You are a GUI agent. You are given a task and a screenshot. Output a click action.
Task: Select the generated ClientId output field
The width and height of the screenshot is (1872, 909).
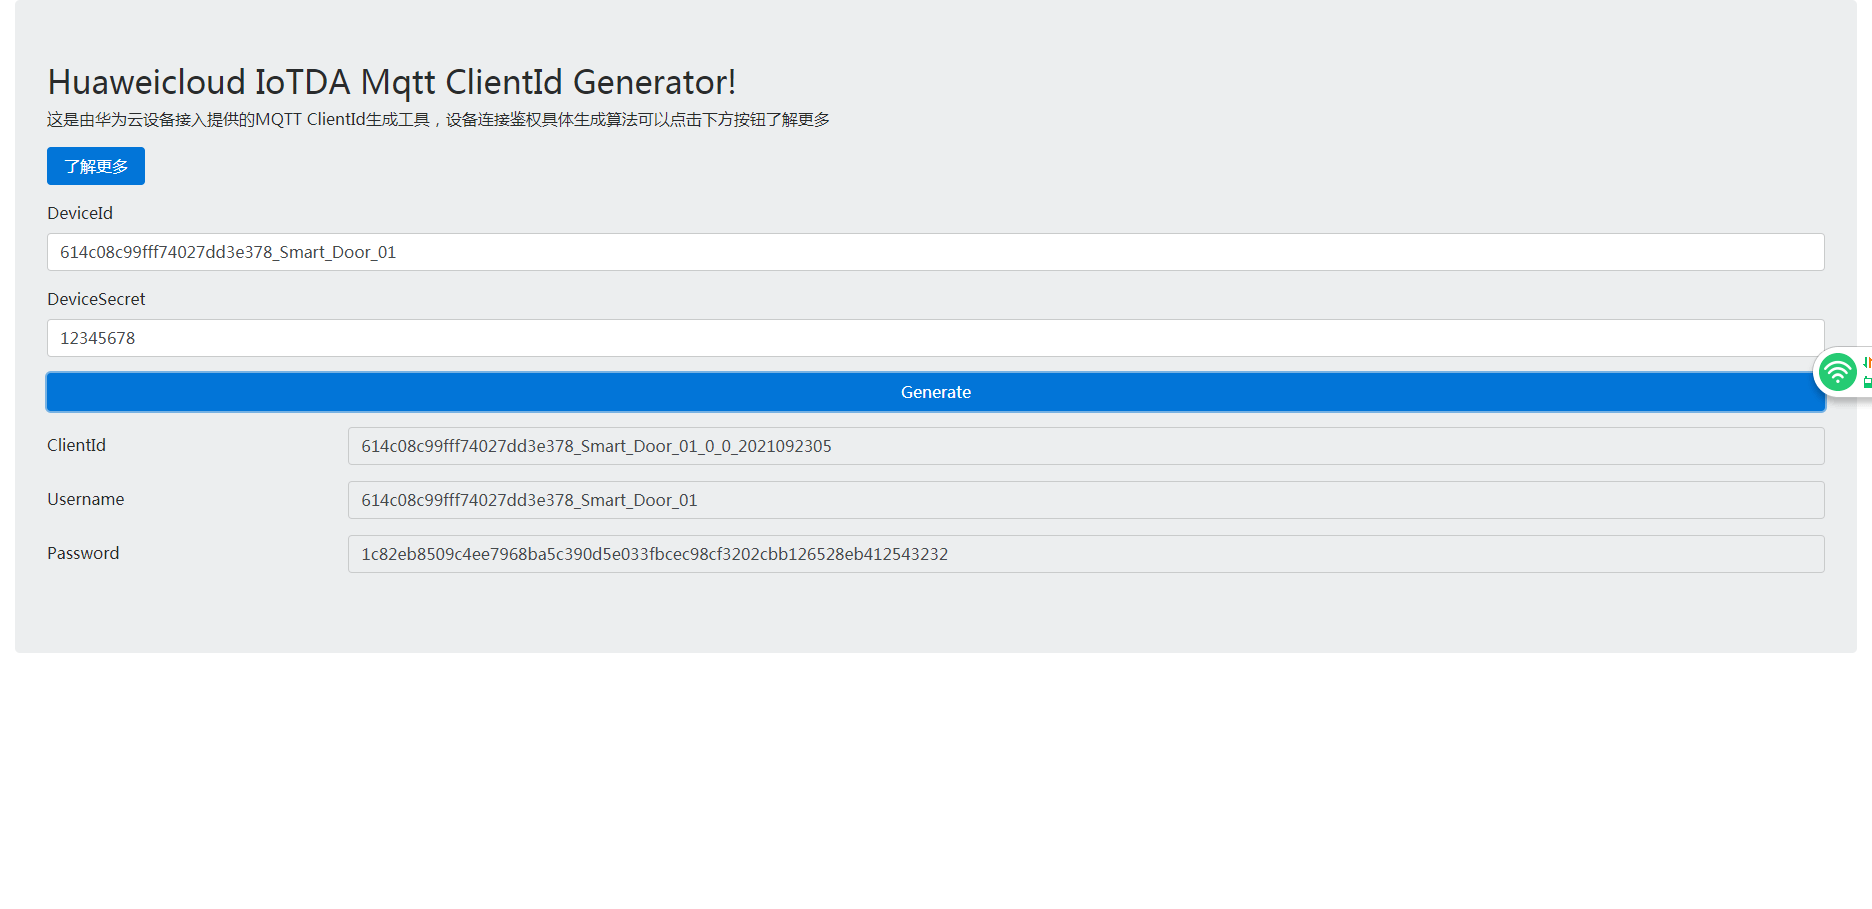[1086, 446]
